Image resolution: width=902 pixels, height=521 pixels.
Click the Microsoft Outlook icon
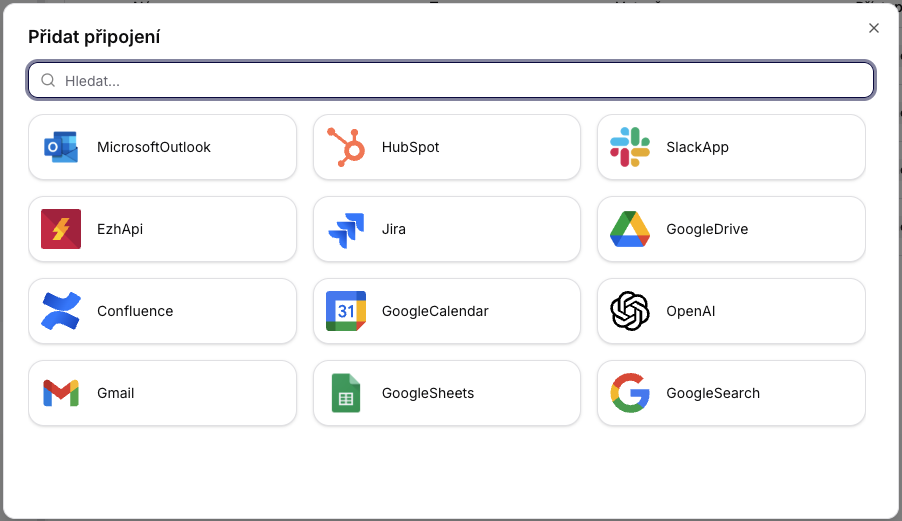(61, 147)
